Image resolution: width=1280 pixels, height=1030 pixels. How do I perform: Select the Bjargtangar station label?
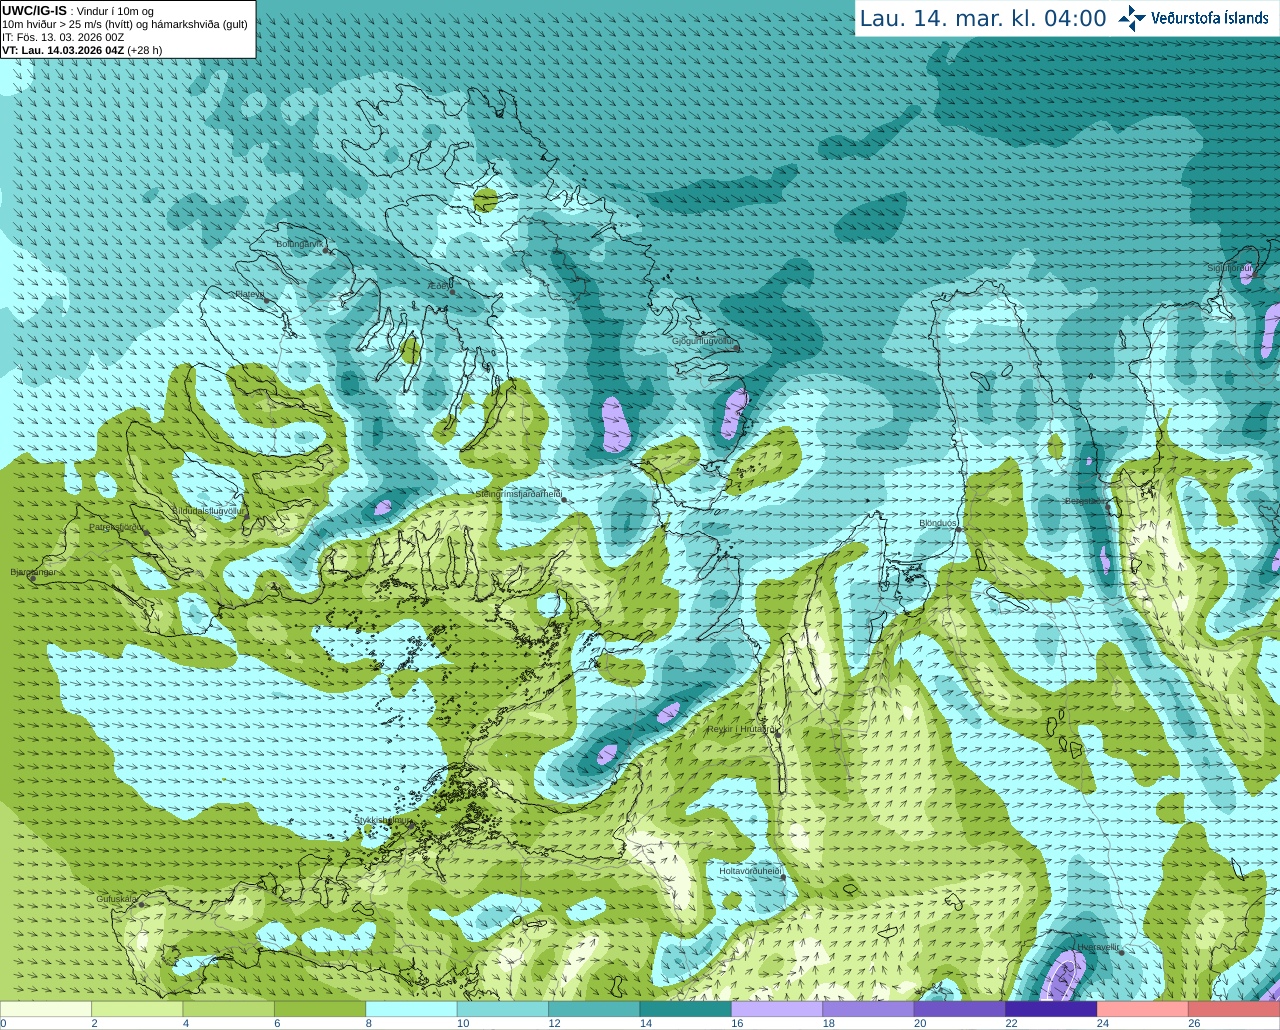[34, 572]
